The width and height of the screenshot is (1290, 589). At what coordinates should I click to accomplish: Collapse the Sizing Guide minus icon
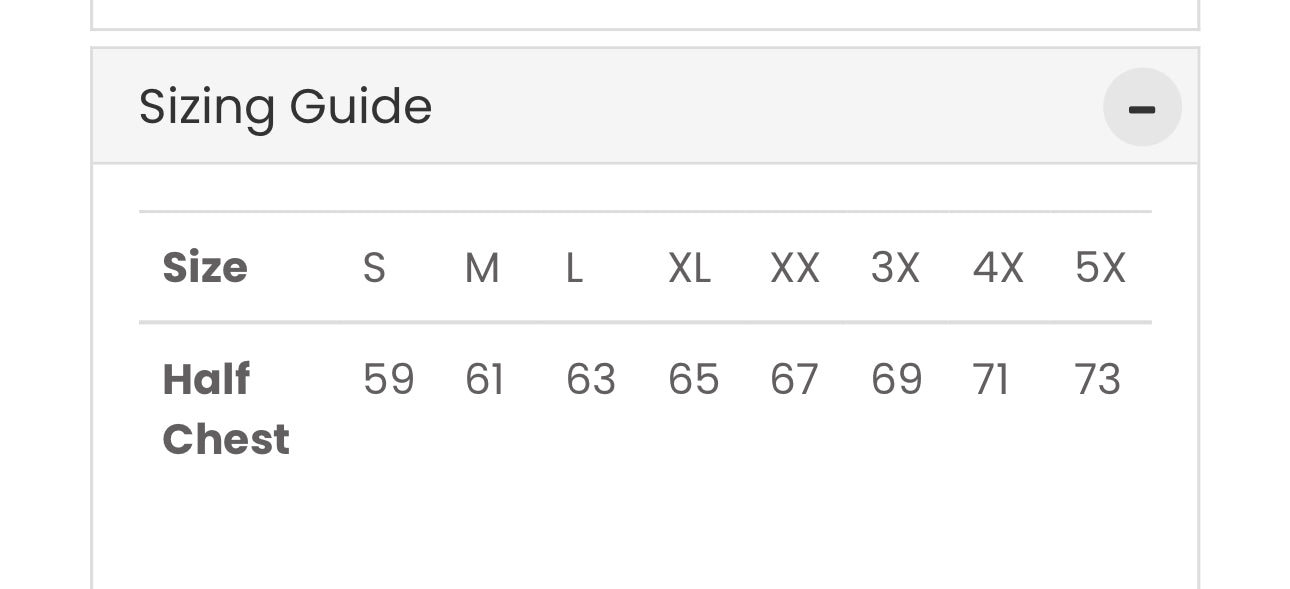point(1142,107)
